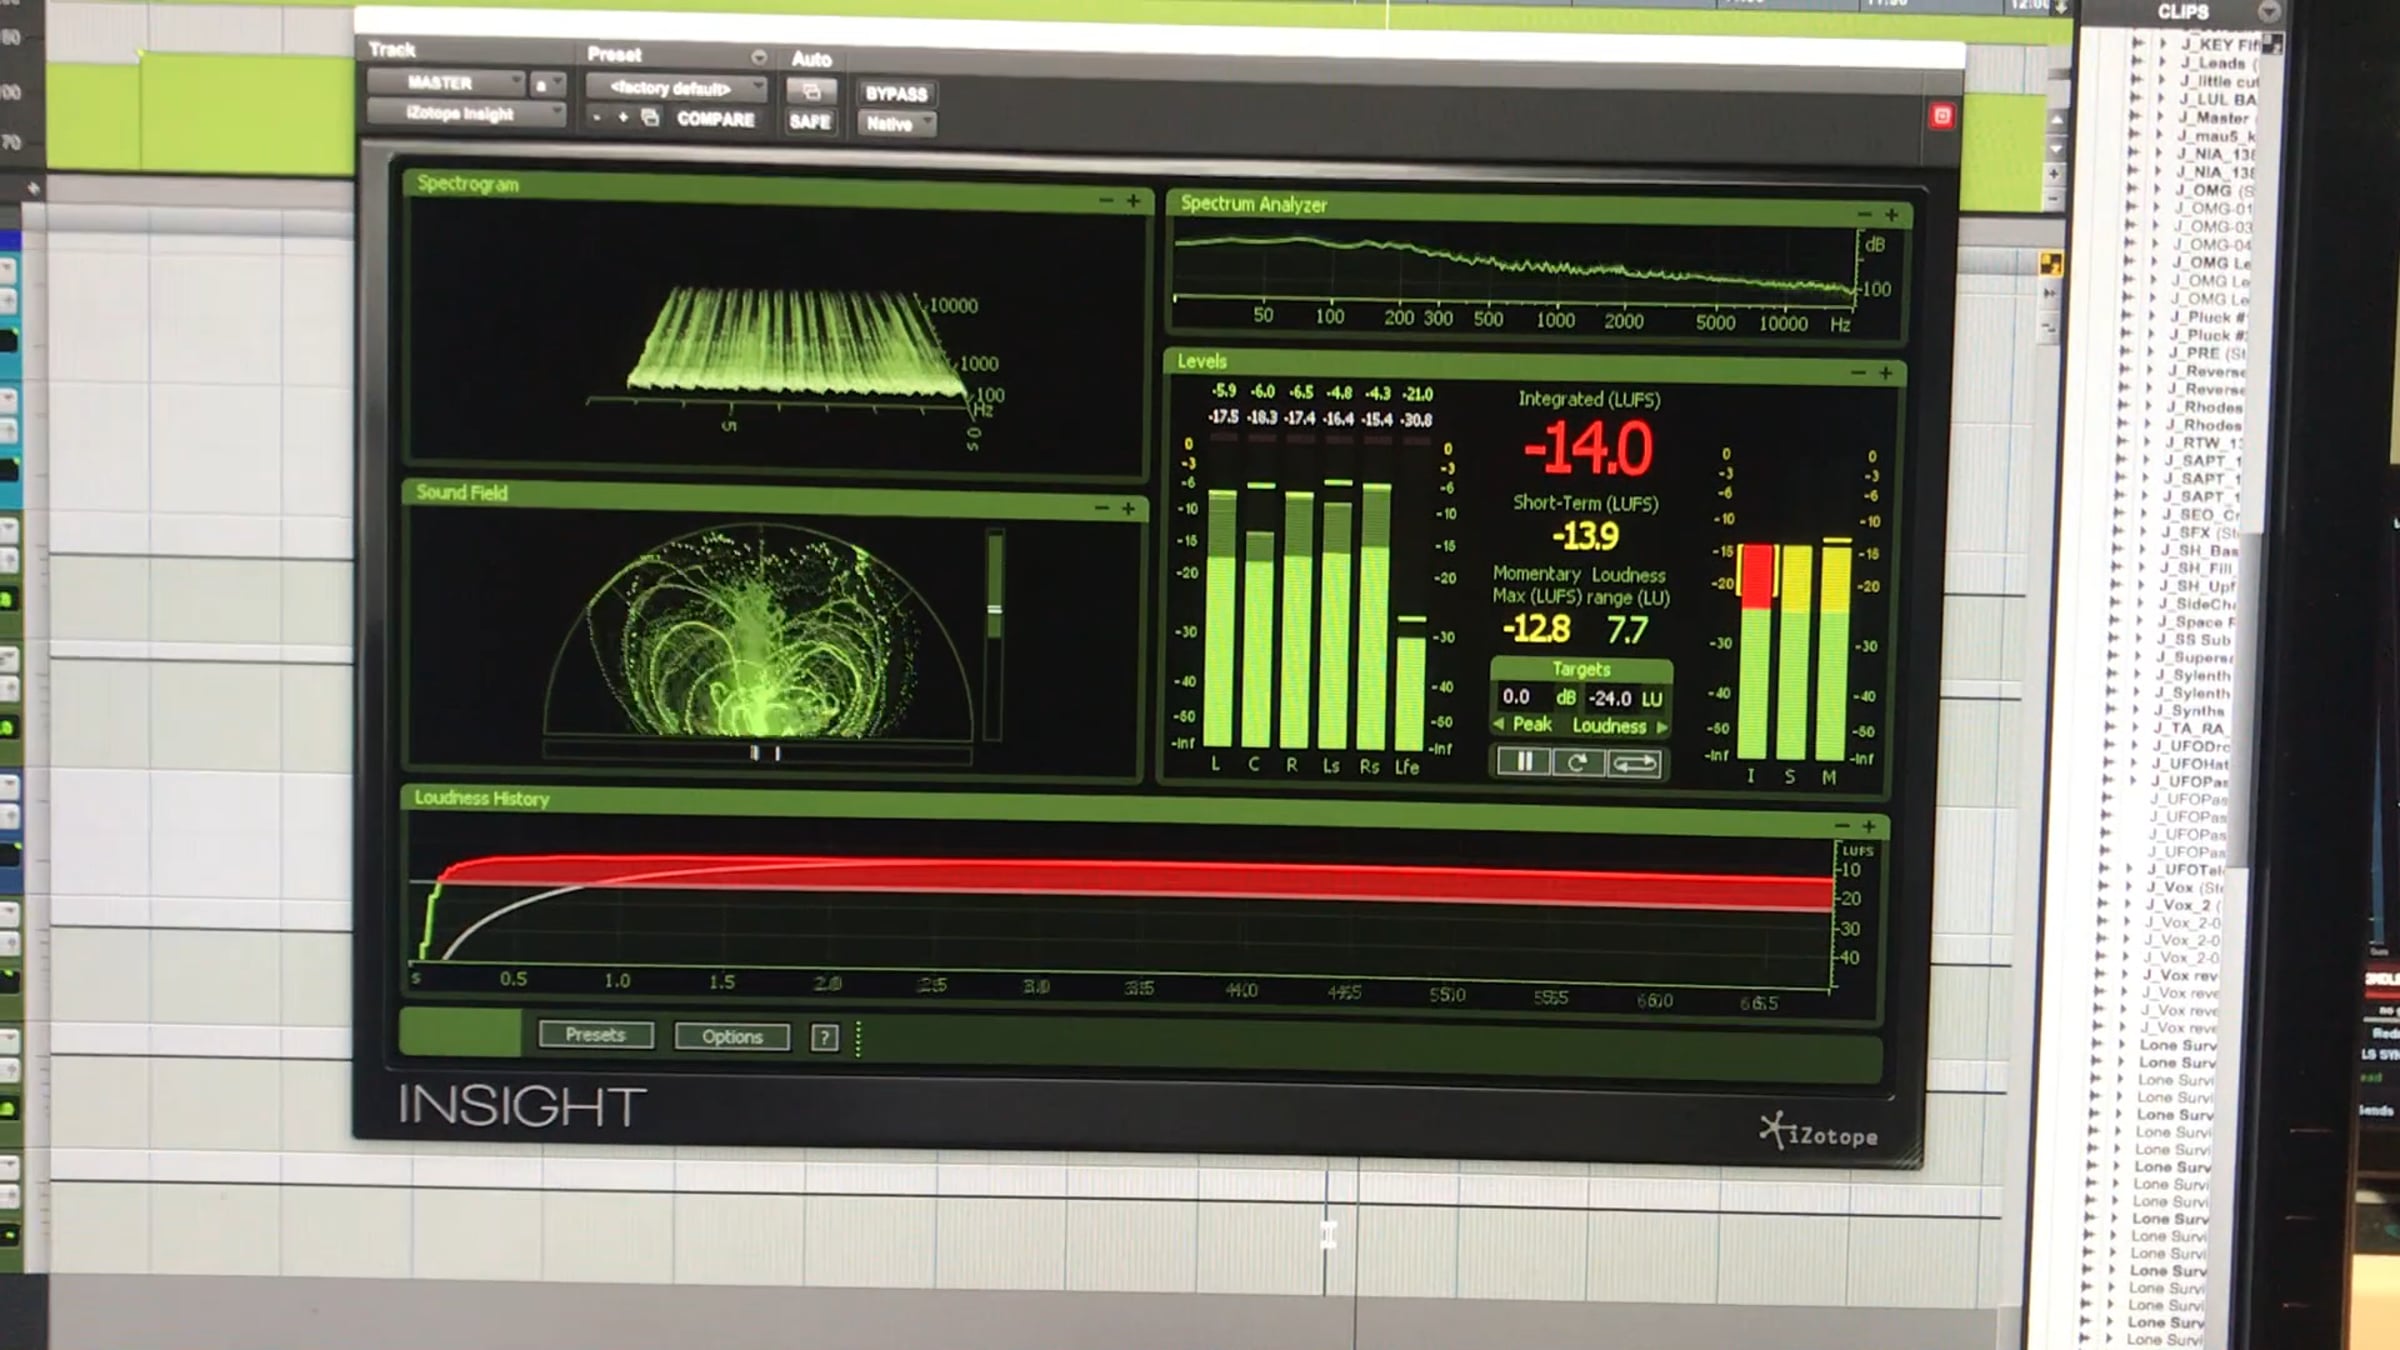
Task: Select the J_mau5 clip row
Action: pyautogui.click(x=2216, y=135)
